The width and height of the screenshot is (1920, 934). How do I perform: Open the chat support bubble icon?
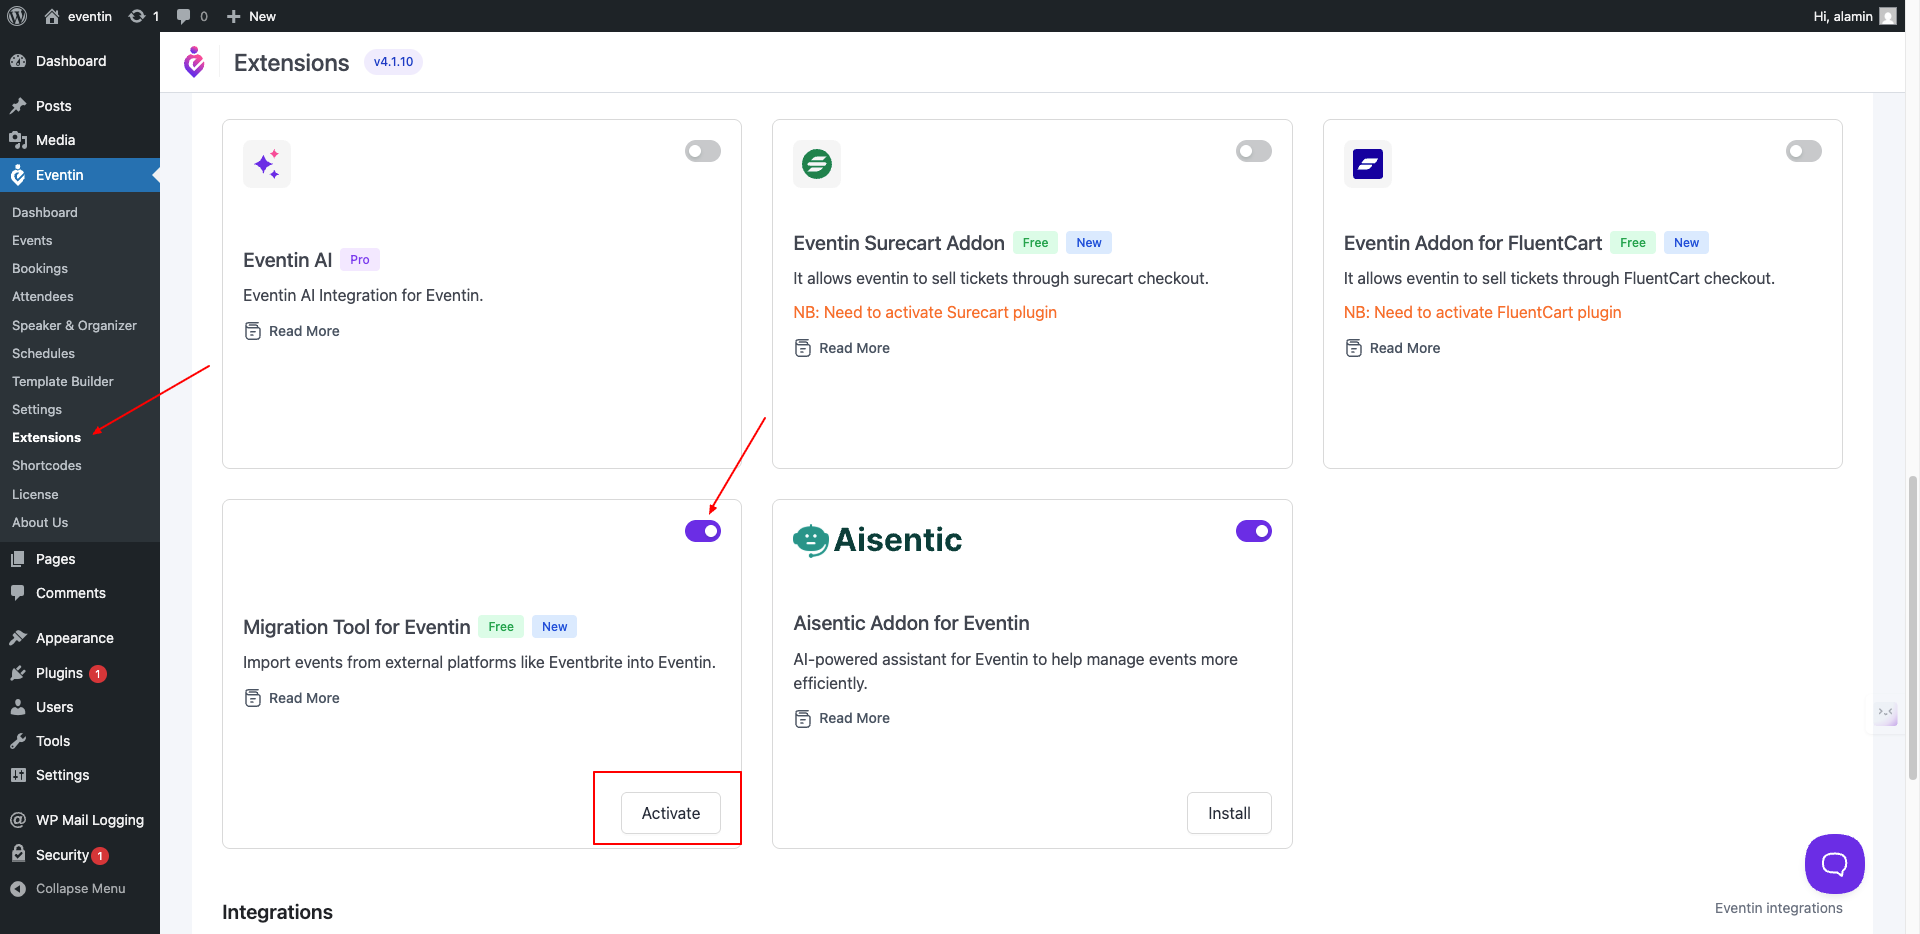coord(1834,864)
